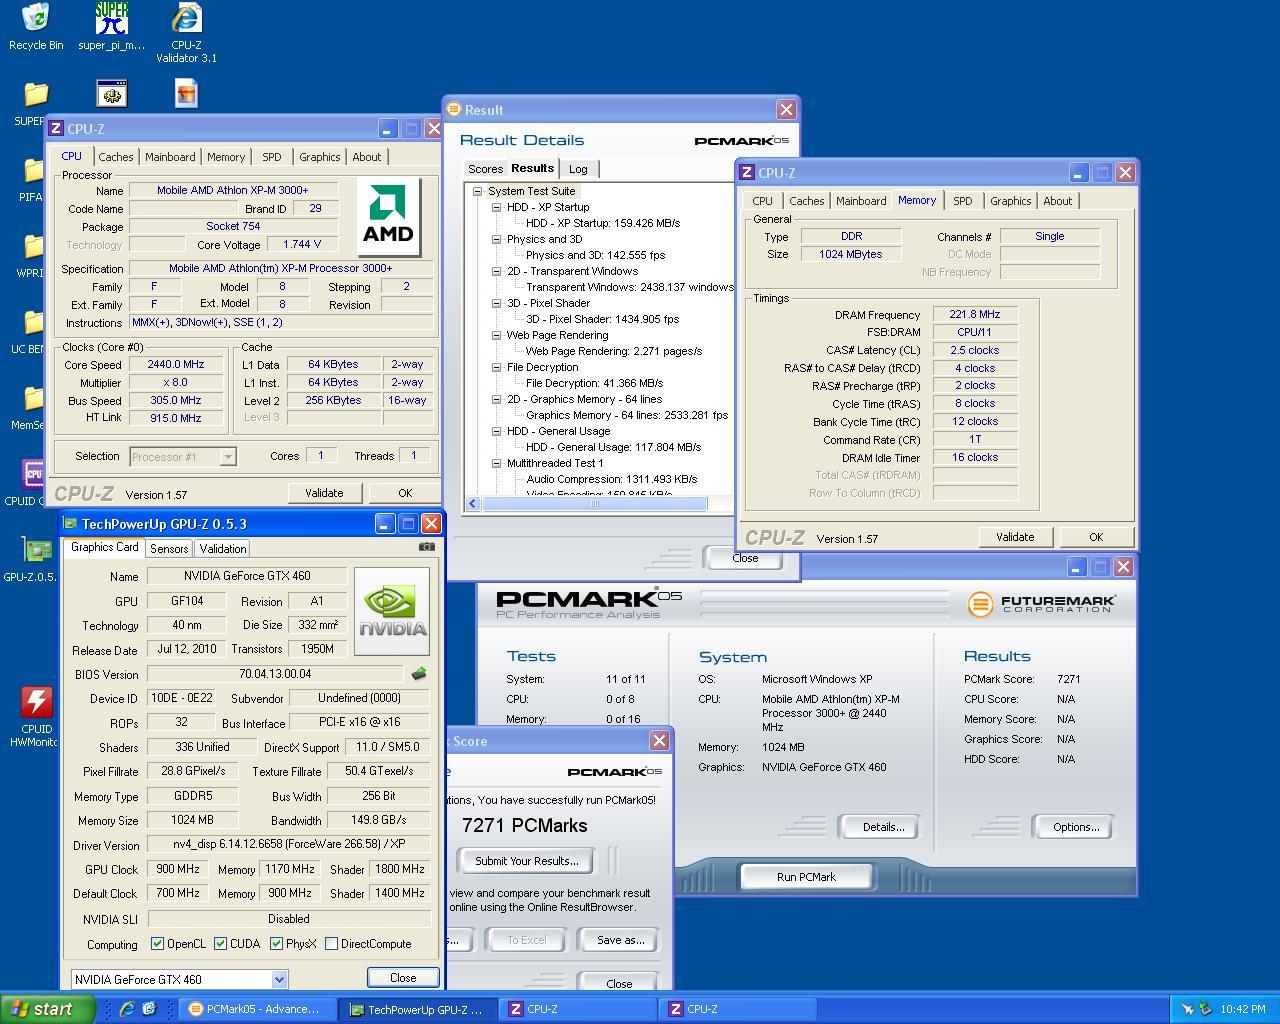The height and width of the screenshot is (1024, 1280).
Task: Switch to Sensors tab in GPU-Z
Action: point(169,549)
